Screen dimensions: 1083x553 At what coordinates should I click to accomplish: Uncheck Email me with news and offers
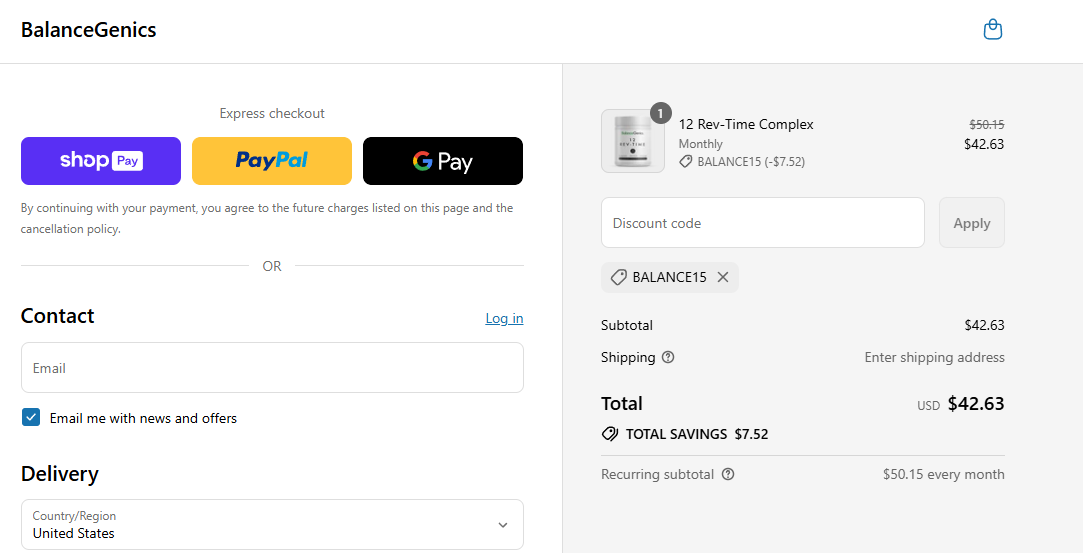31,417
